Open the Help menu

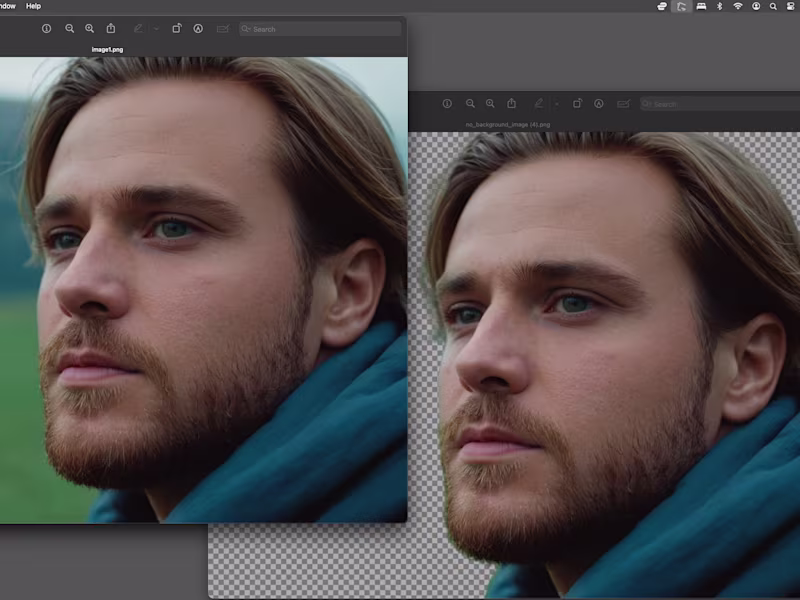(x=33, y=6)
